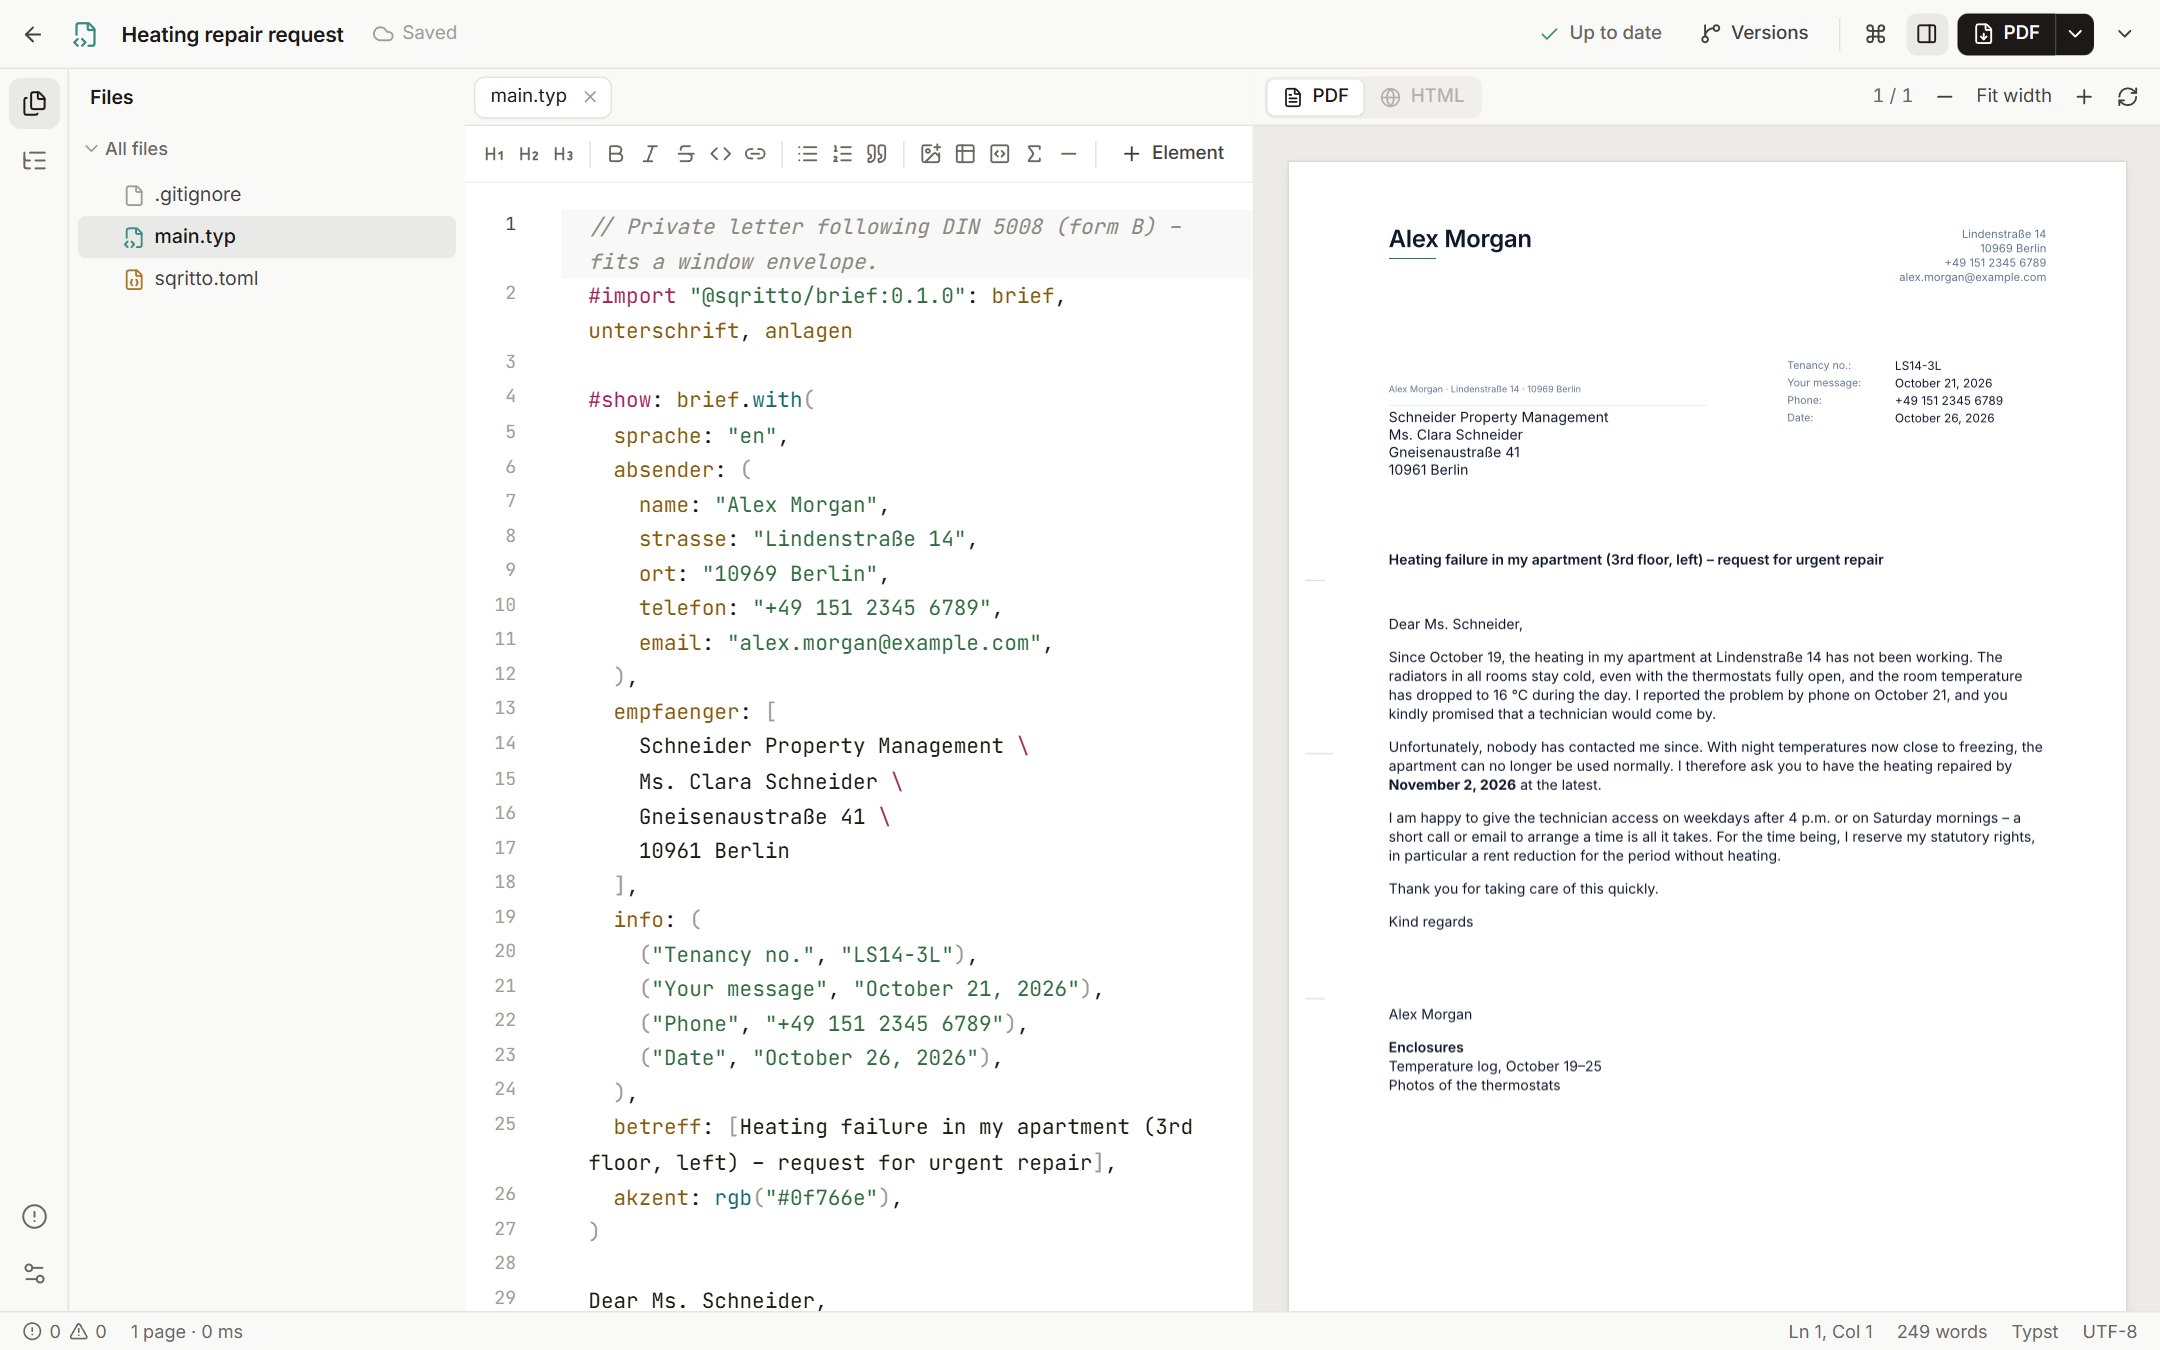Go back with the arrow icon
This screenshot has width=2160, height=1350.
(33, 34)
